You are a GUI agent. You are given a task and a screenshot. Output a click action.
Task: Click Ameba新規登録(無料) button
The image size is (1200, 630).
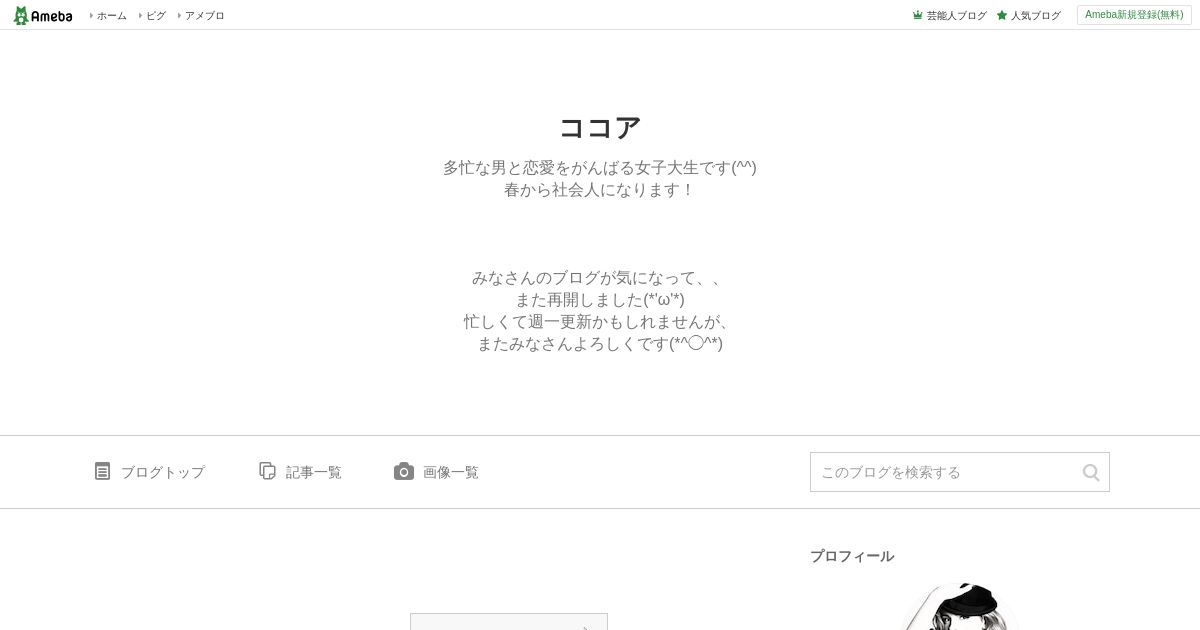click(x=1134, y=15)
